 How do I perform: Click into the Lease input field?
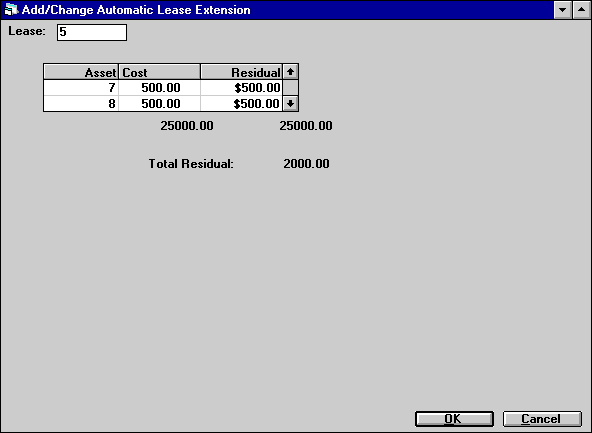pos(92,32)
